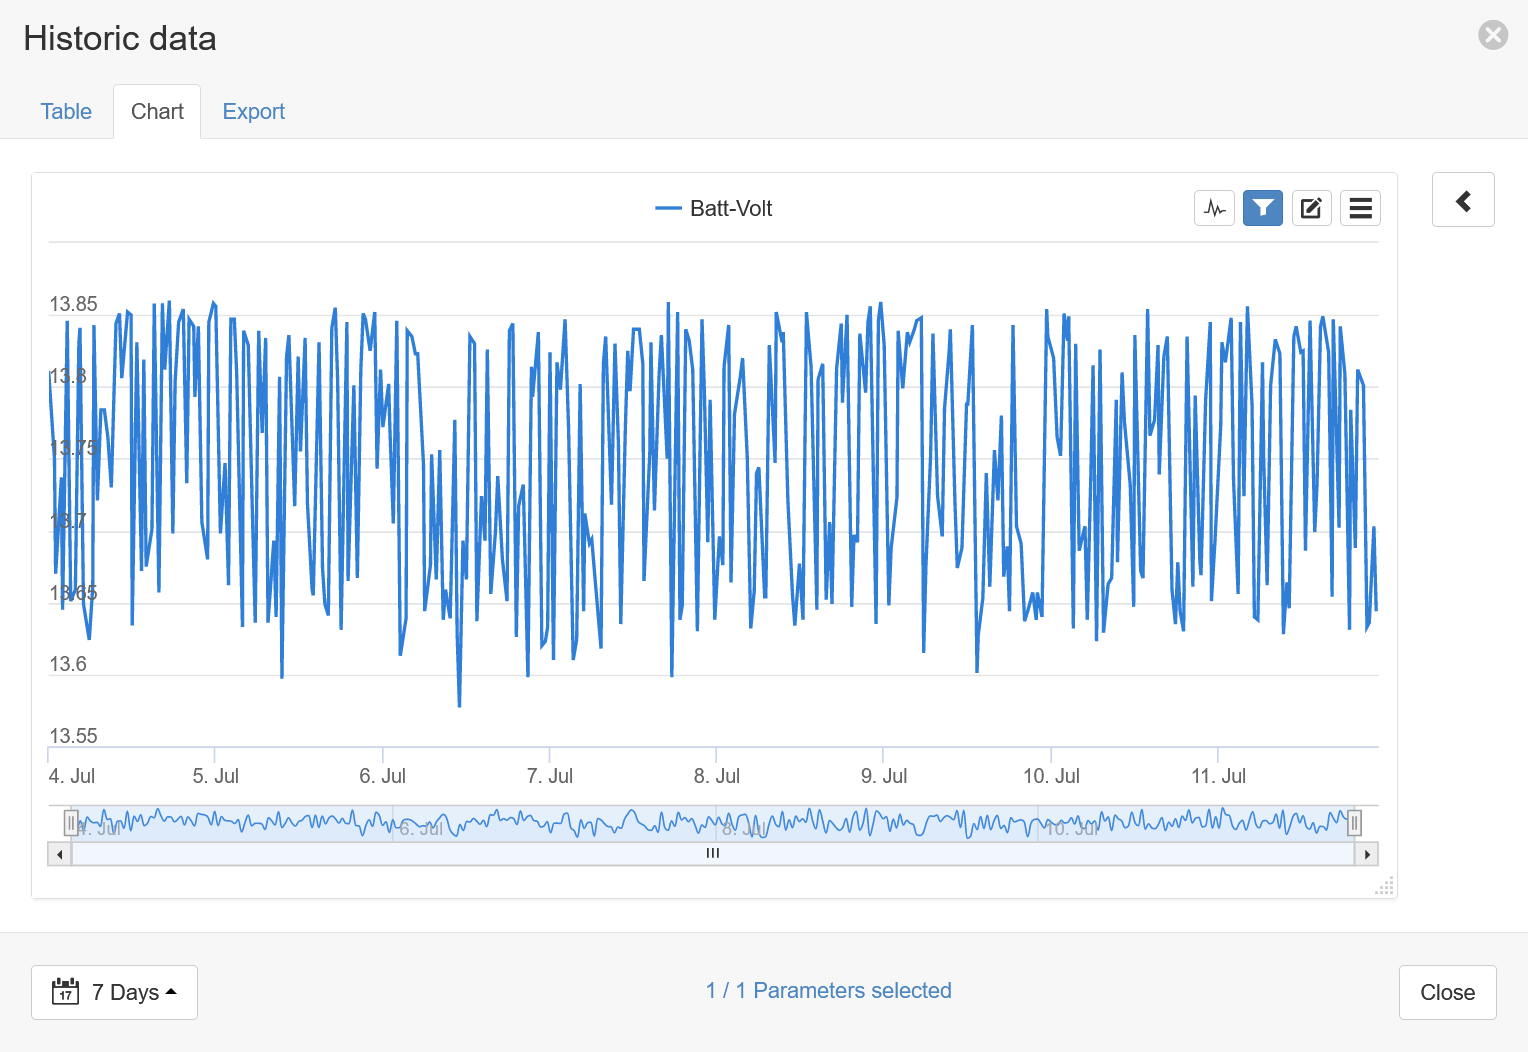Click the '8. Jul' axis label
Screen dimensions: 1528x1052
tap(717, 776)
